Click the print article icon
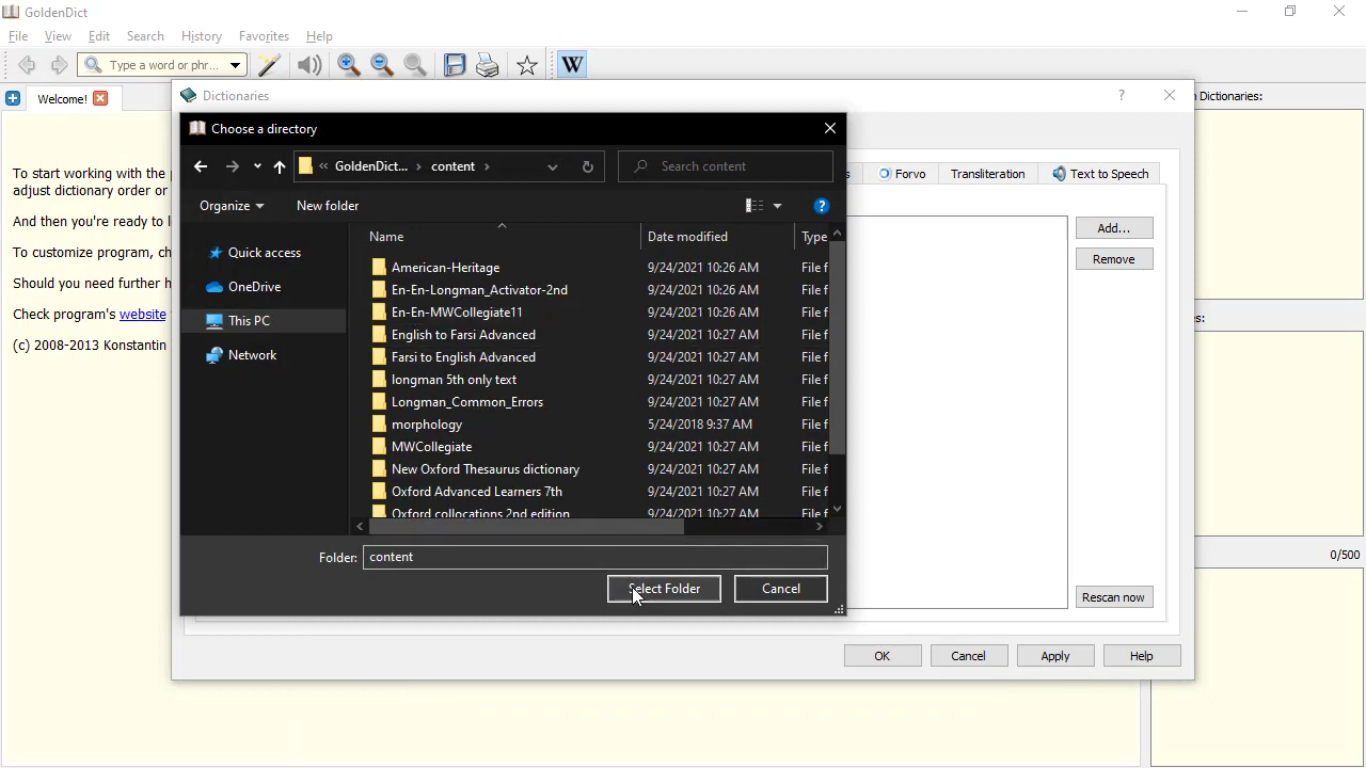1366x768 pixels. [x=488, y=65]
